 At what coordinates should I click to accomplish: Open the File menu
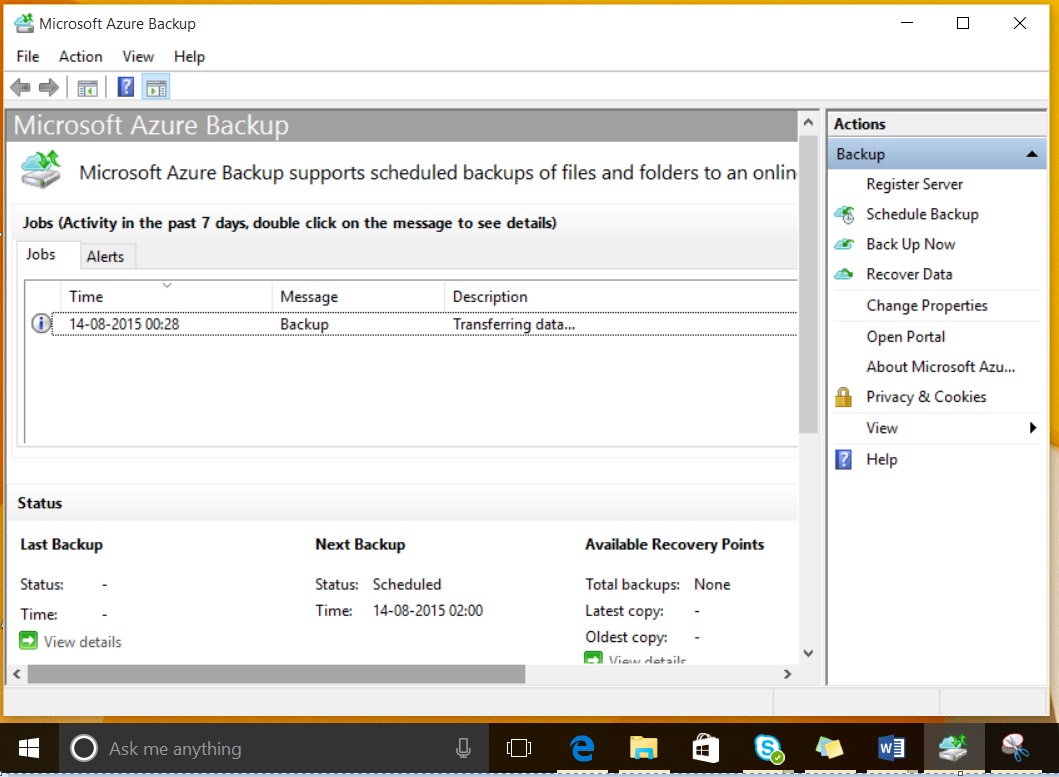28,57
